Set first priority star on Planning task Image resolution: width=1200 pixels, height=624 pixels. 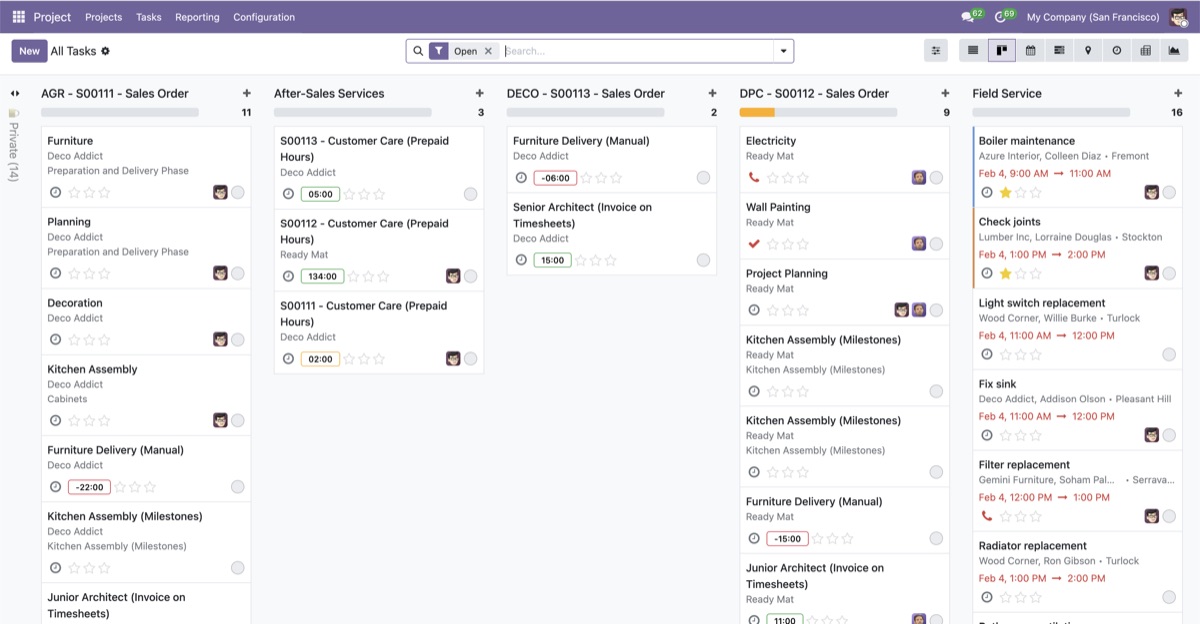[74, 273]
